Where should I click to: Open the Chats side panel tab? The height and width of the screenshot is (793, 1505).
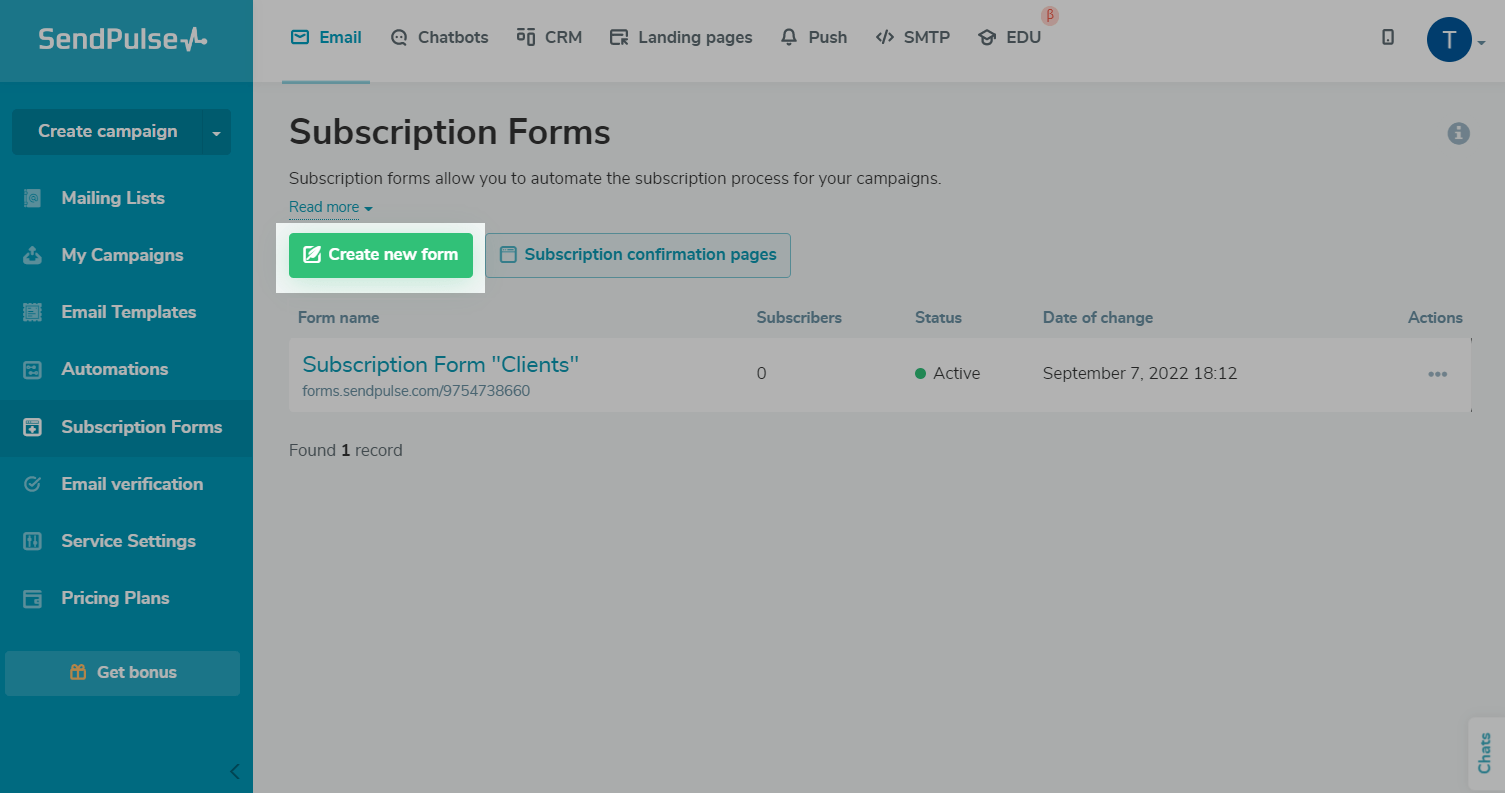[1485, 752]
